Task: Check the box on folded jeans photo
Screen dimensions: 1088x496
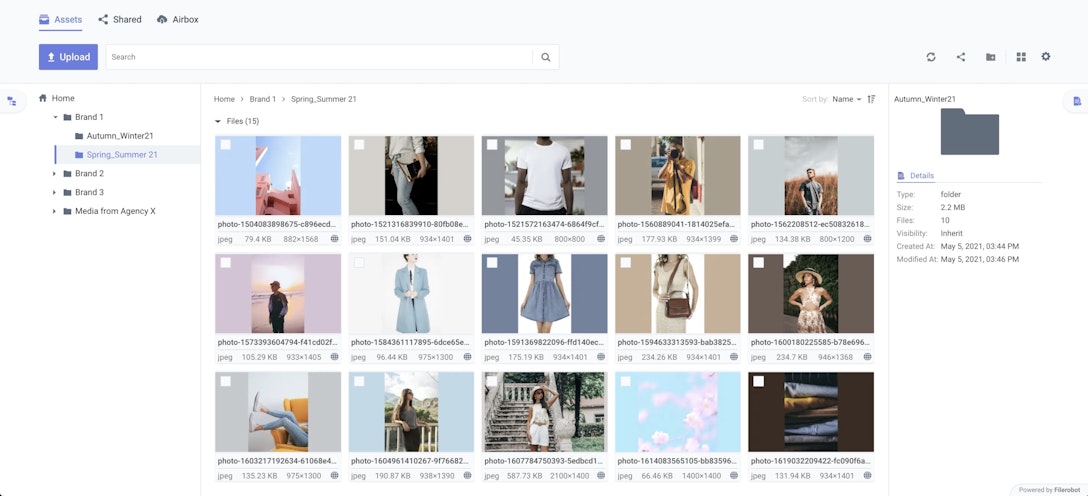Action: pyautogui.click(x=758, y=381)
